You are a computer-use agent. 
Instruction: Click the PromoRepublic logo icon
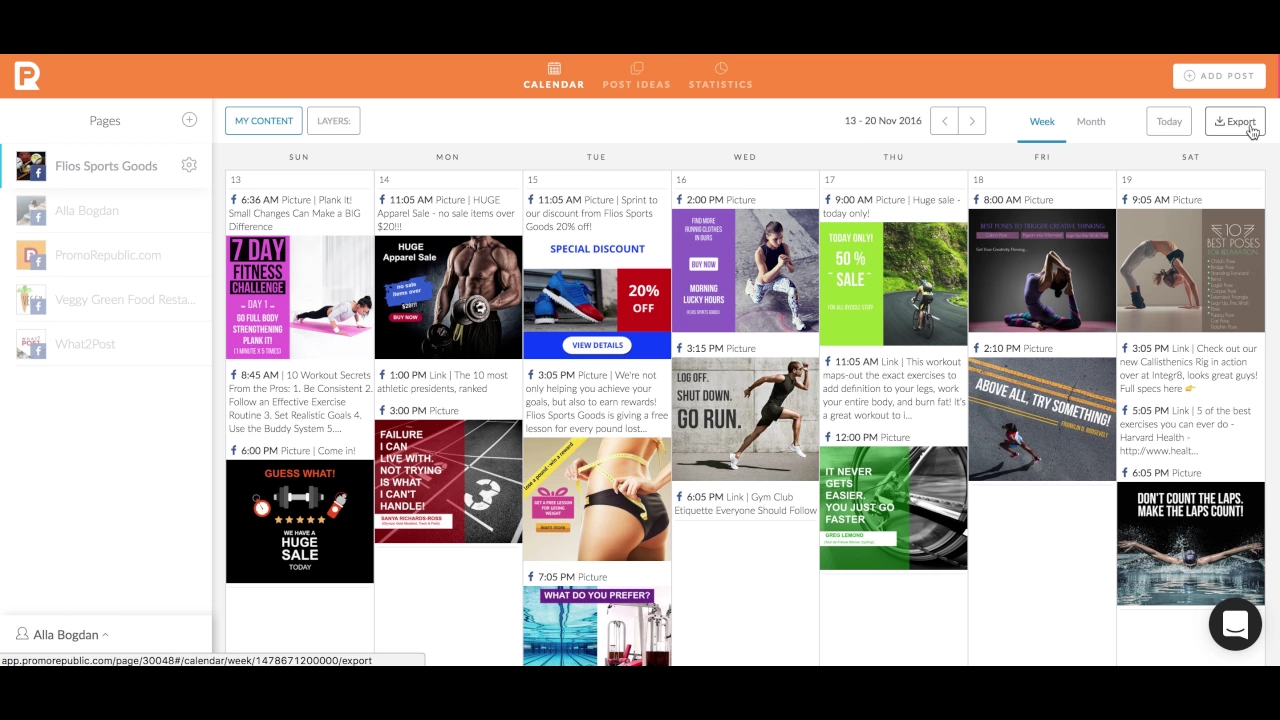tap(27, 76)
